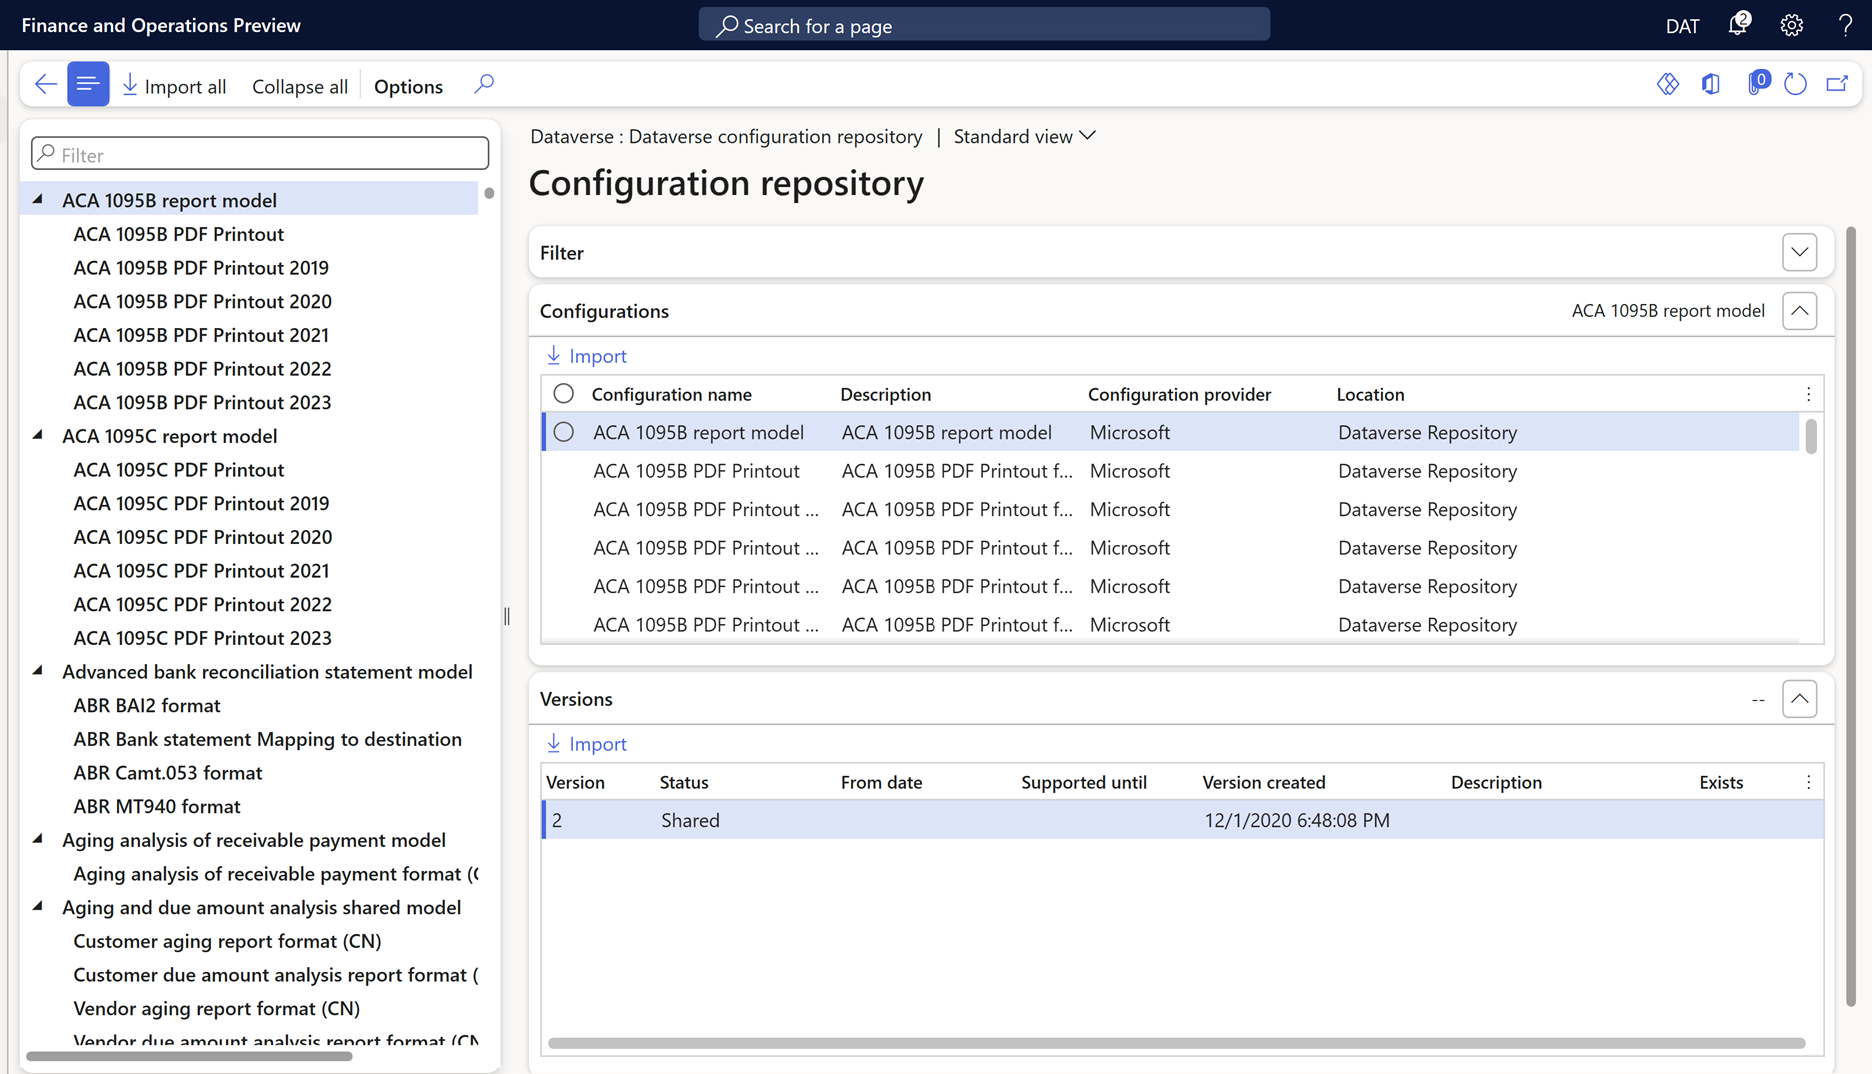Click the help question mark icon
Screen dimensions: 1872x1074
pyautogui.click(x=1844, y=25)
